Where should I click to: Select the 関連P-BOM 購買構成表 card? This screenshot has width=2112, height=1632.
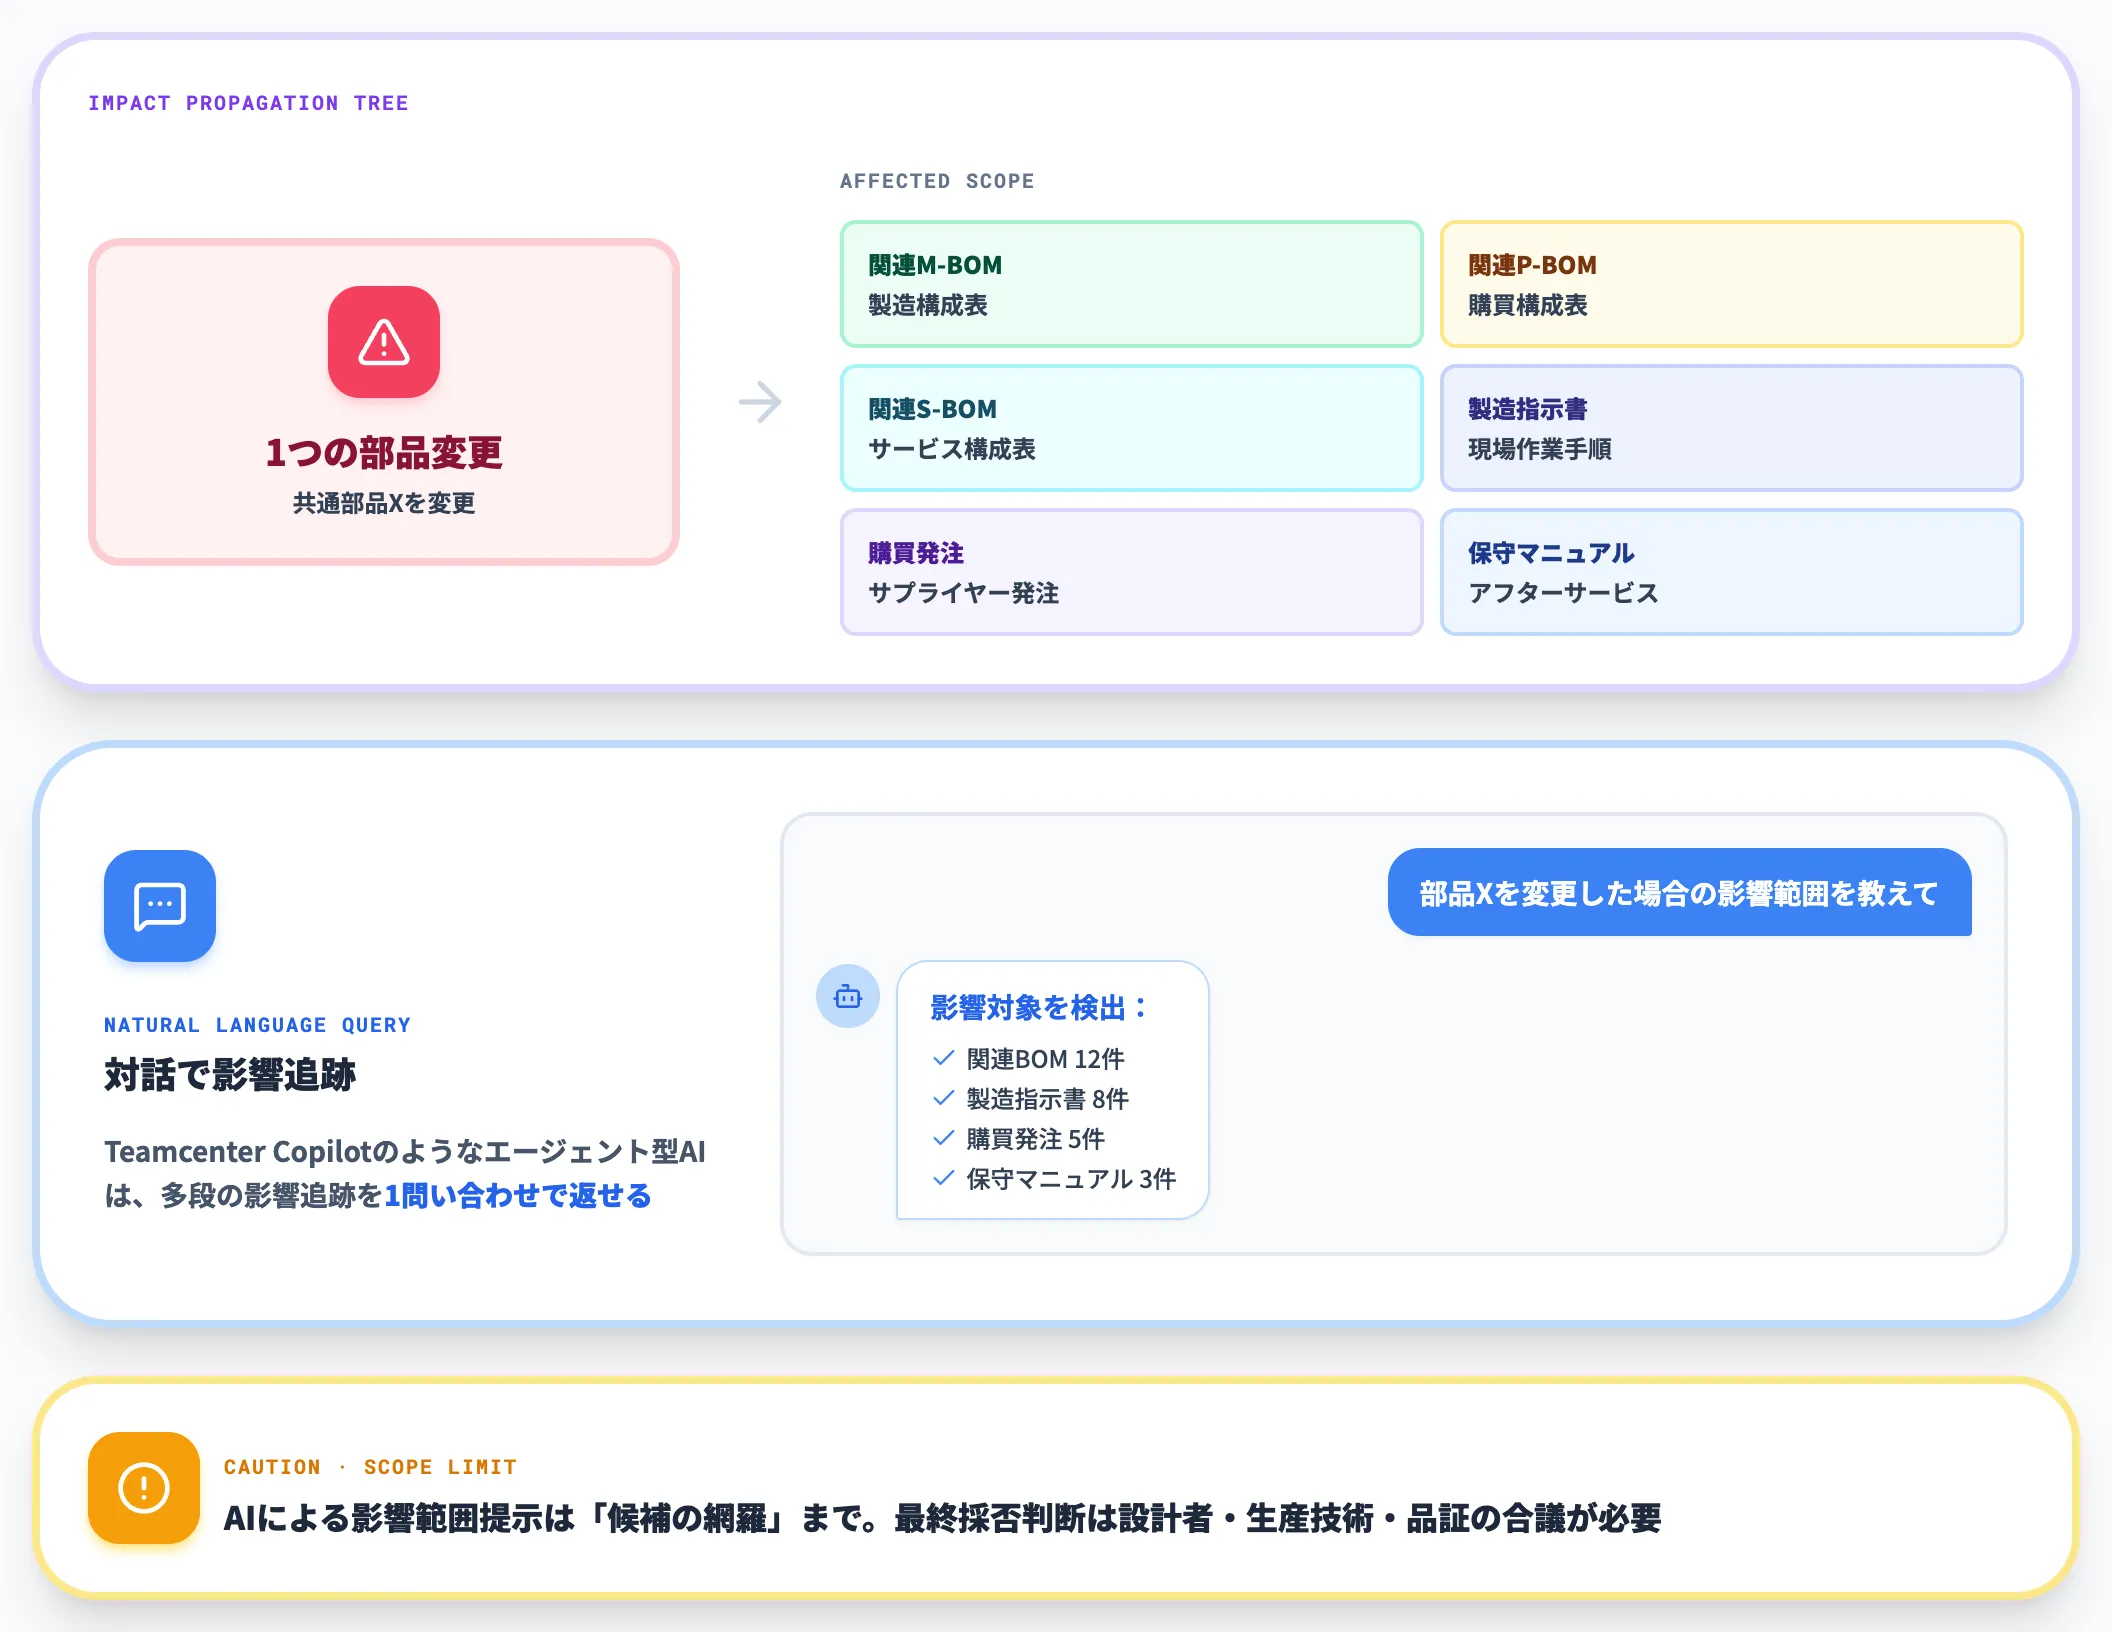(1731, 284)
